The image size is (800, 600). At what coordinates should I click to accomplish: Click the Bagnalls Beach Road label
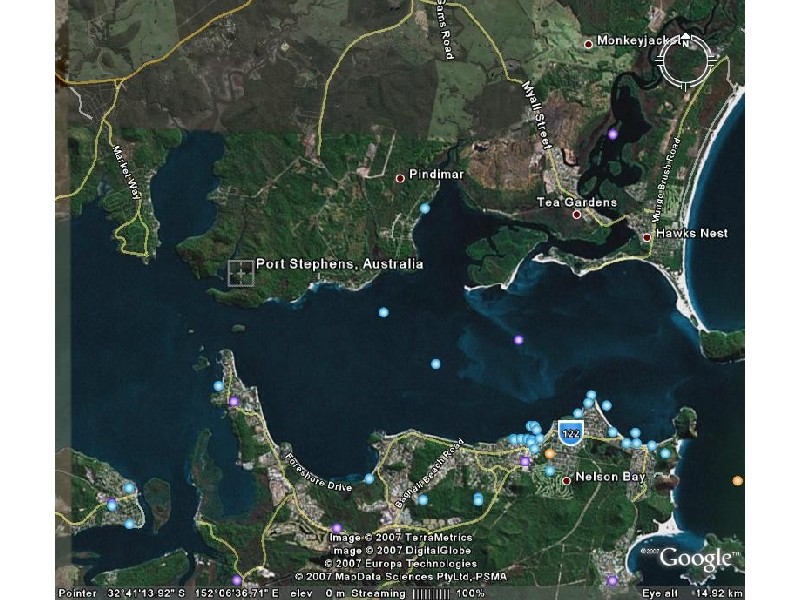click(429, 473)
